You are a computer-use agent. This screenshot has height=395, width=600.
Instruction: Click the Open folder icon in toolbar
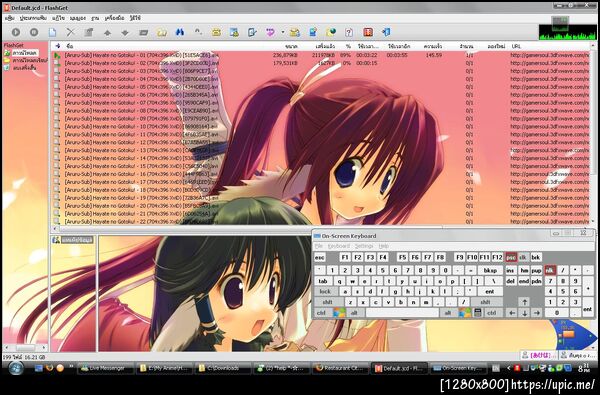(162, 33)
